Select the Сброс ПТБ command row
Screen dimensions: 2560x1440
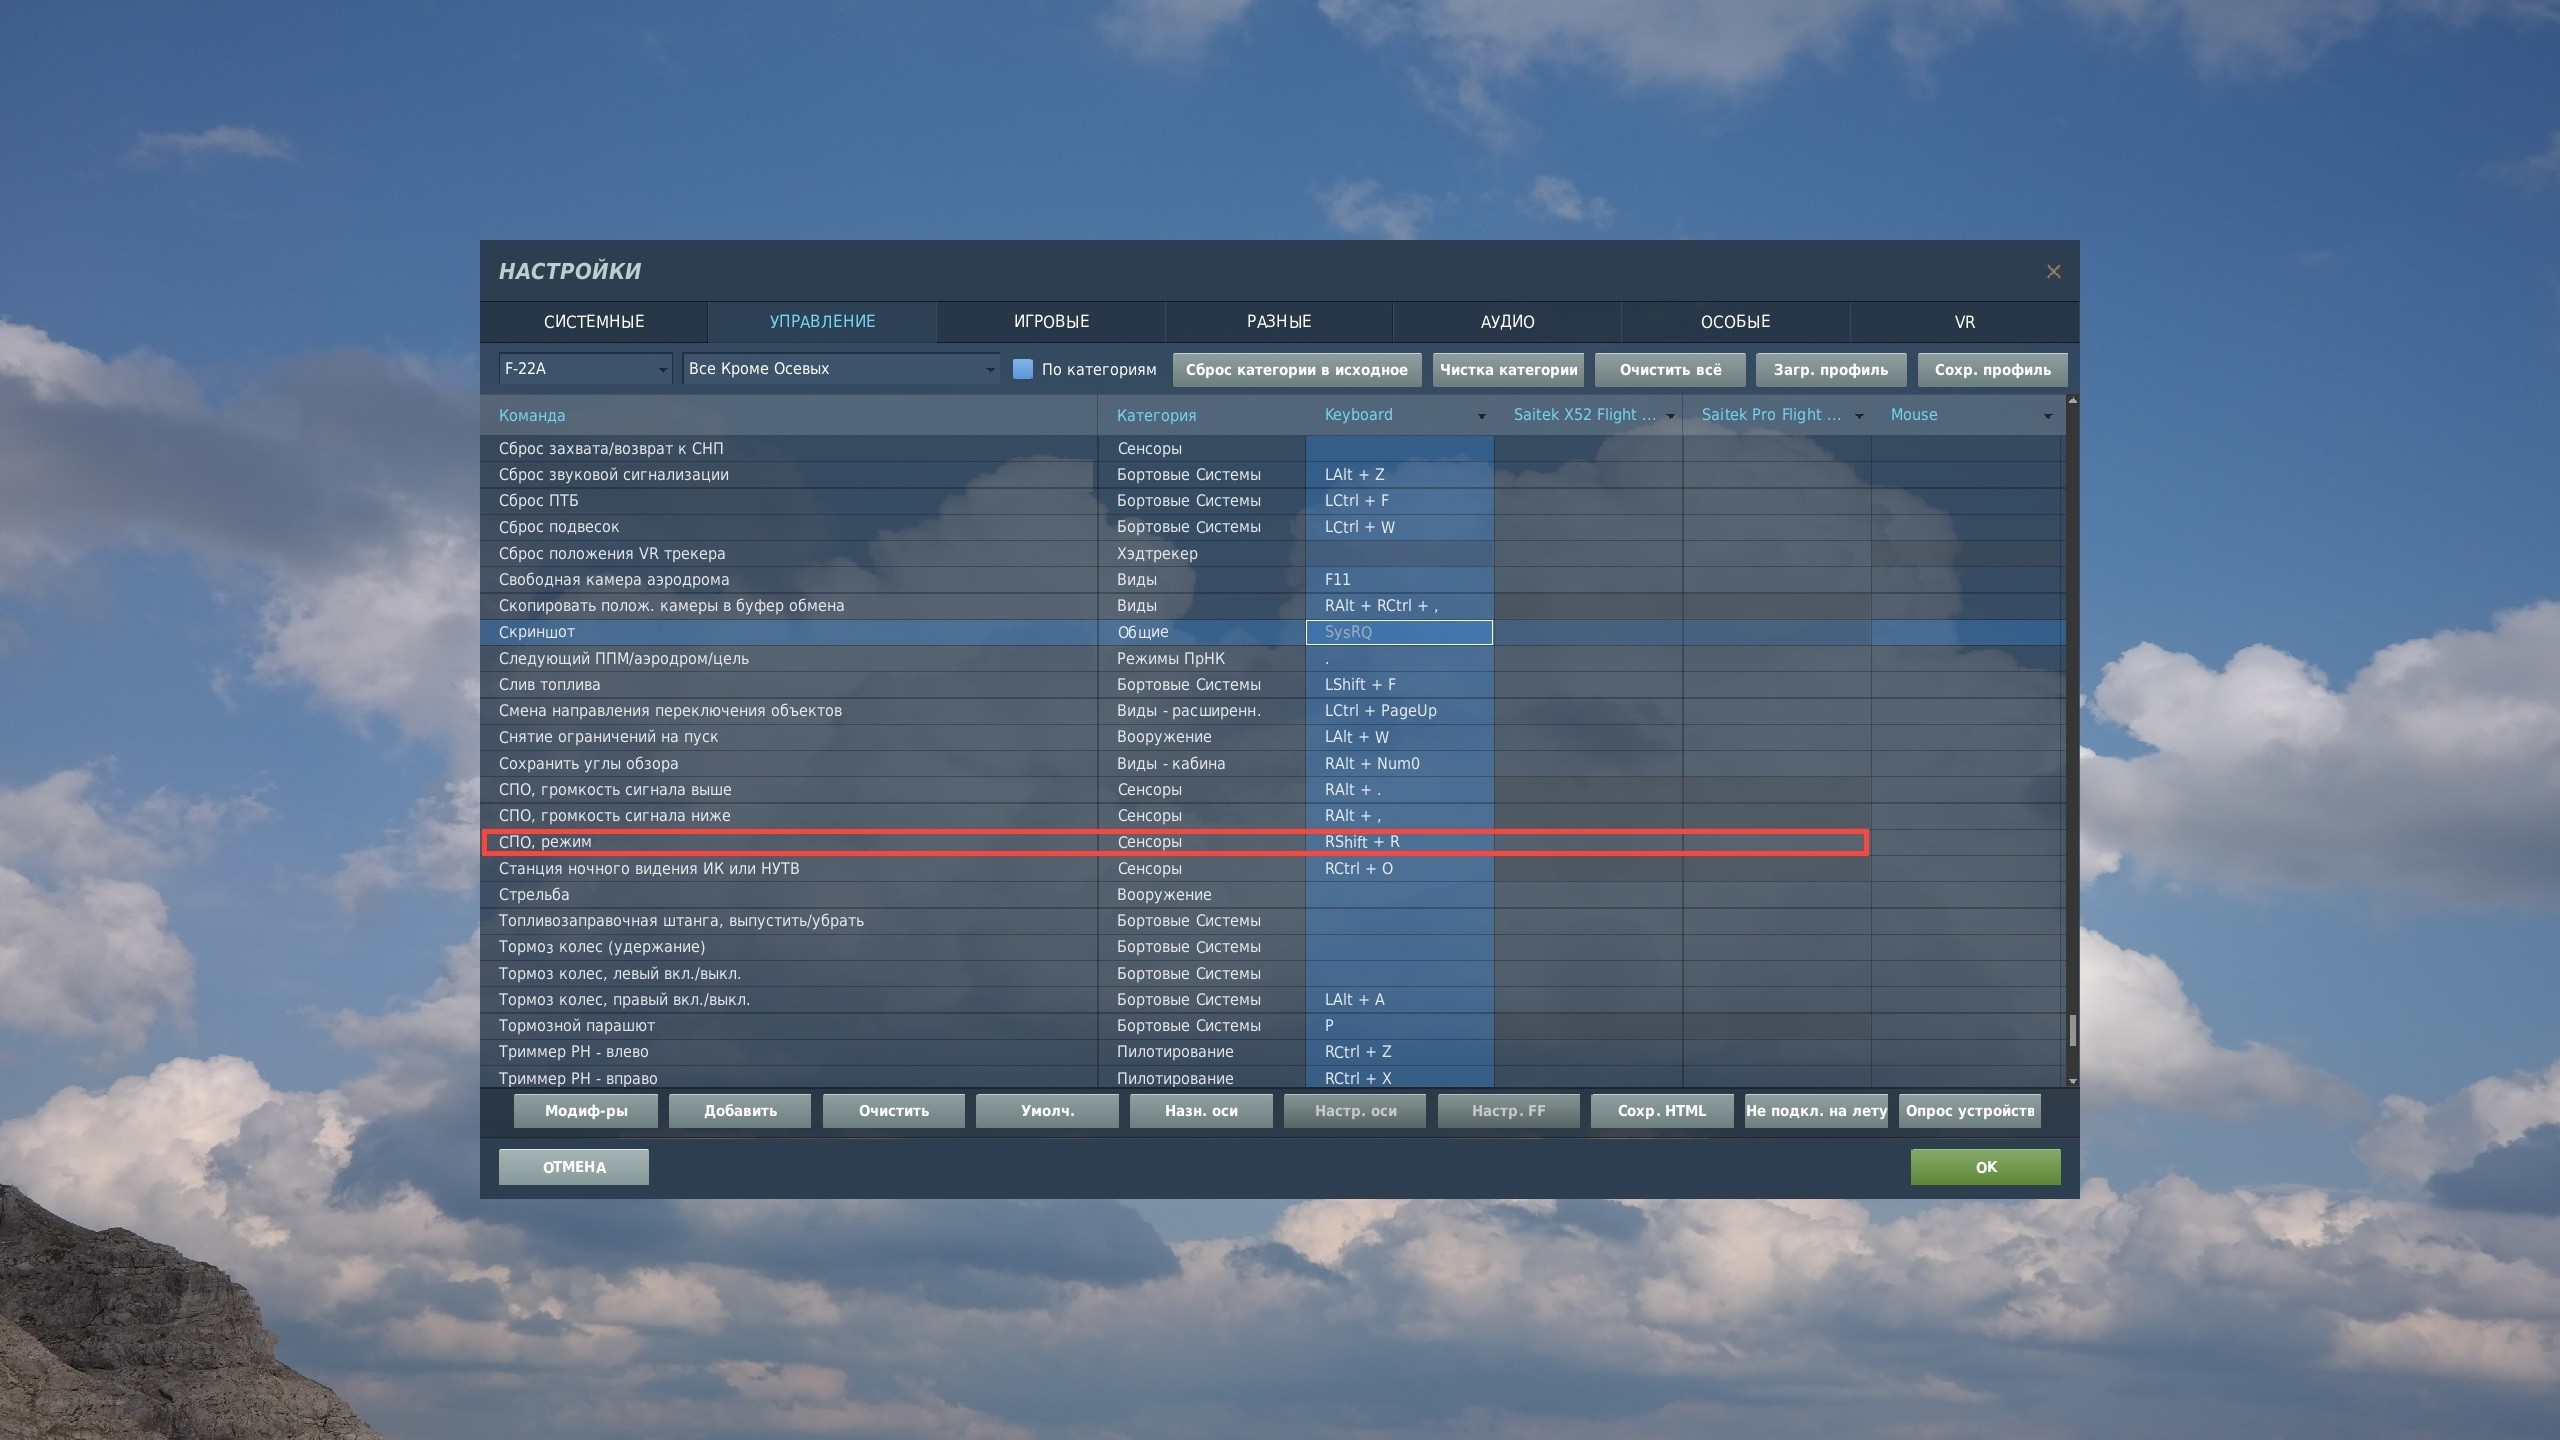pyautogui.click(x=1273, y=501)
